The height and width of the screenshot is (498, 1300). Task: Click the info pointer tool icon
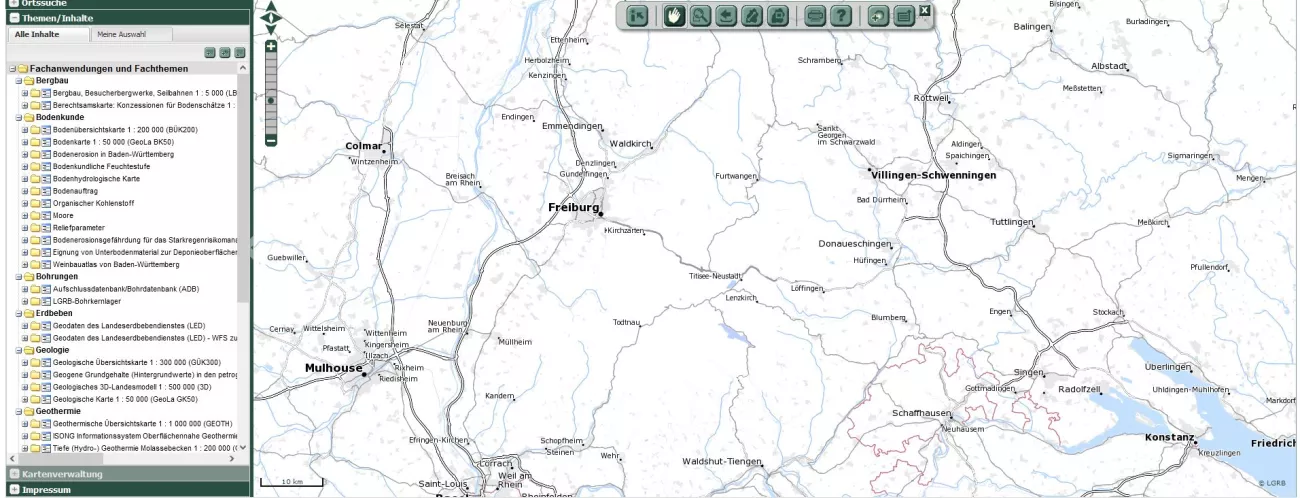tap(637, 16)
